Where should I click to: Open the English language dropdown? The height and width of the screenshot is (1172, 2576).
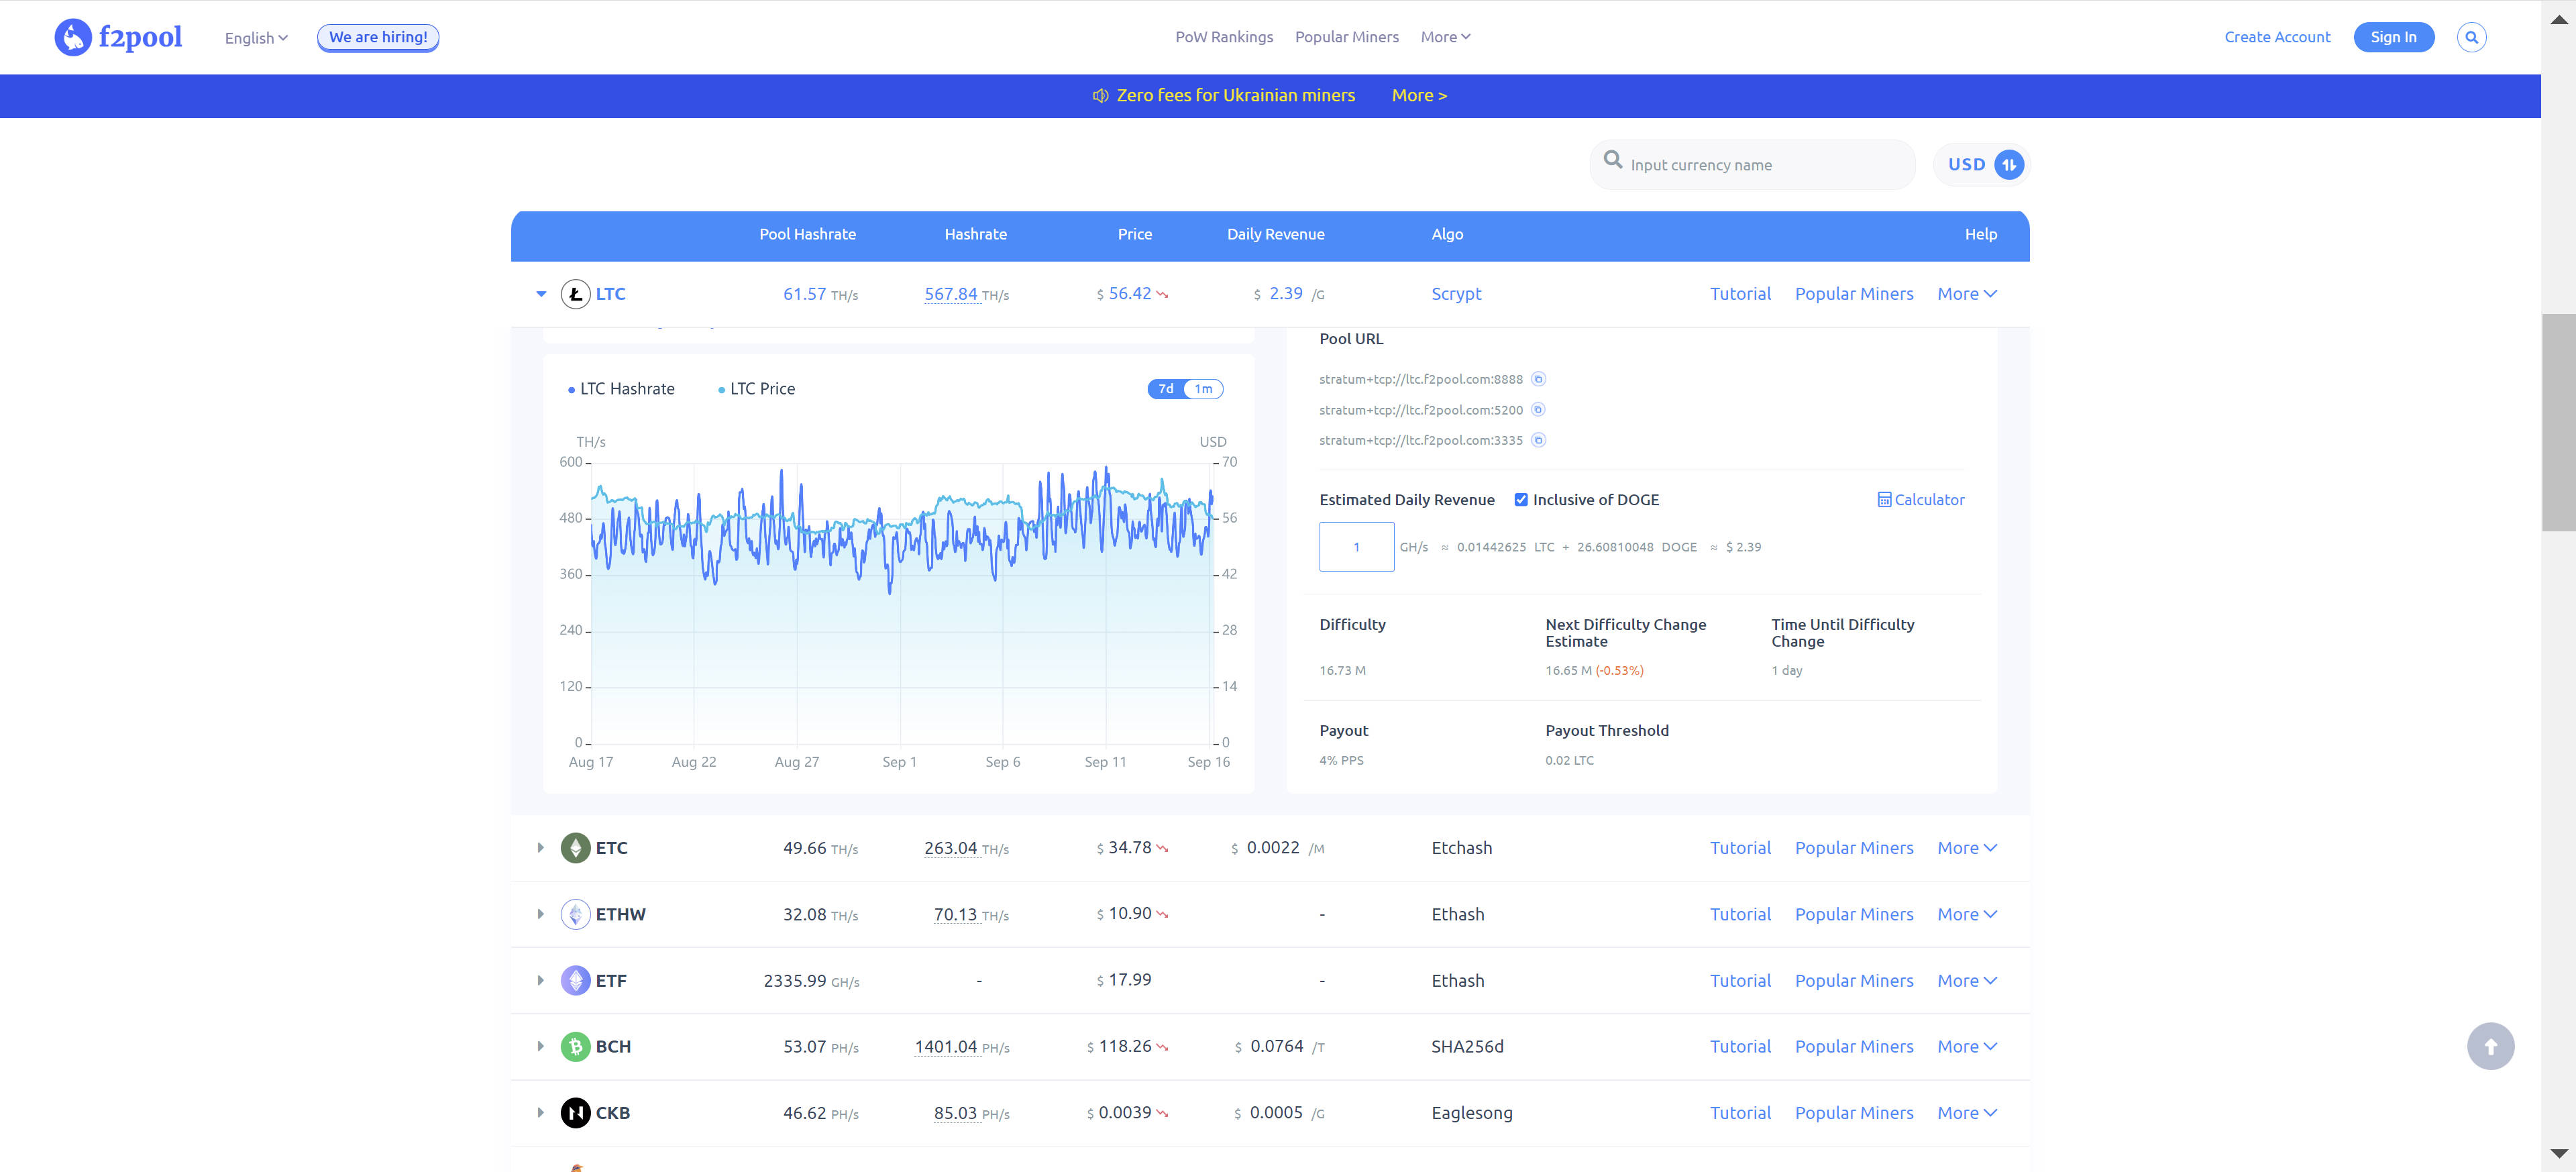pos(256,38)
